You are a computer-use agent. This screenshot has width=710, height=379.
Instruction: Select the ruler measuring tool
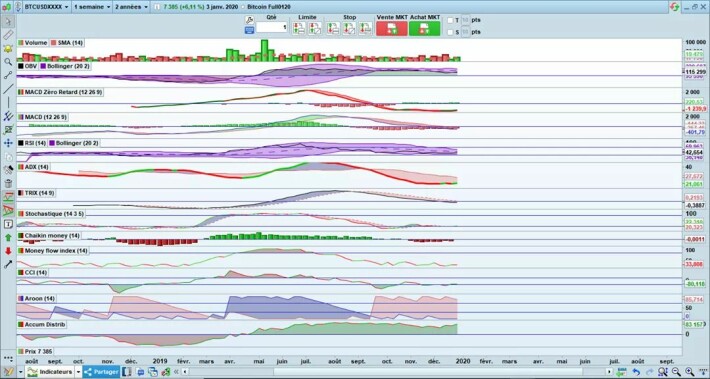coord(8,35)
